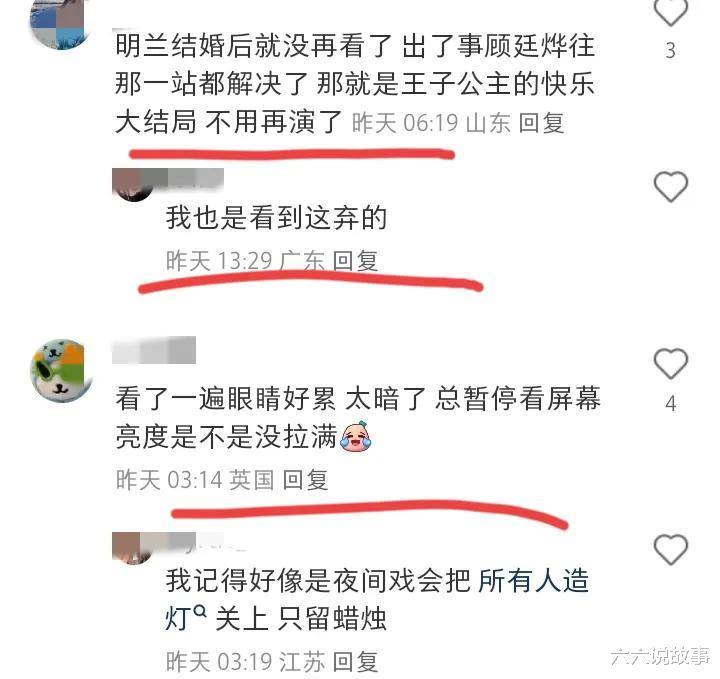720x679 pixels.
Task: Like the comment about 明兰结婚后
Action: tap(670, 11)
